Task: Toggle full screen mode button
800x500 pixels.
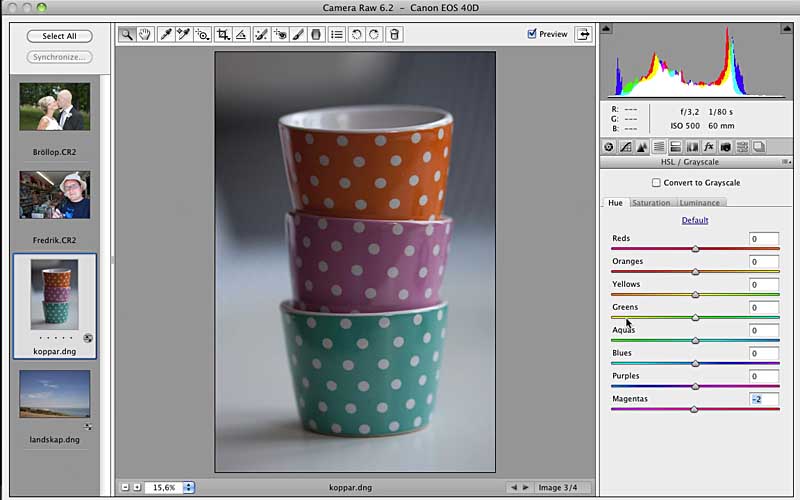Action: point(583,34)
